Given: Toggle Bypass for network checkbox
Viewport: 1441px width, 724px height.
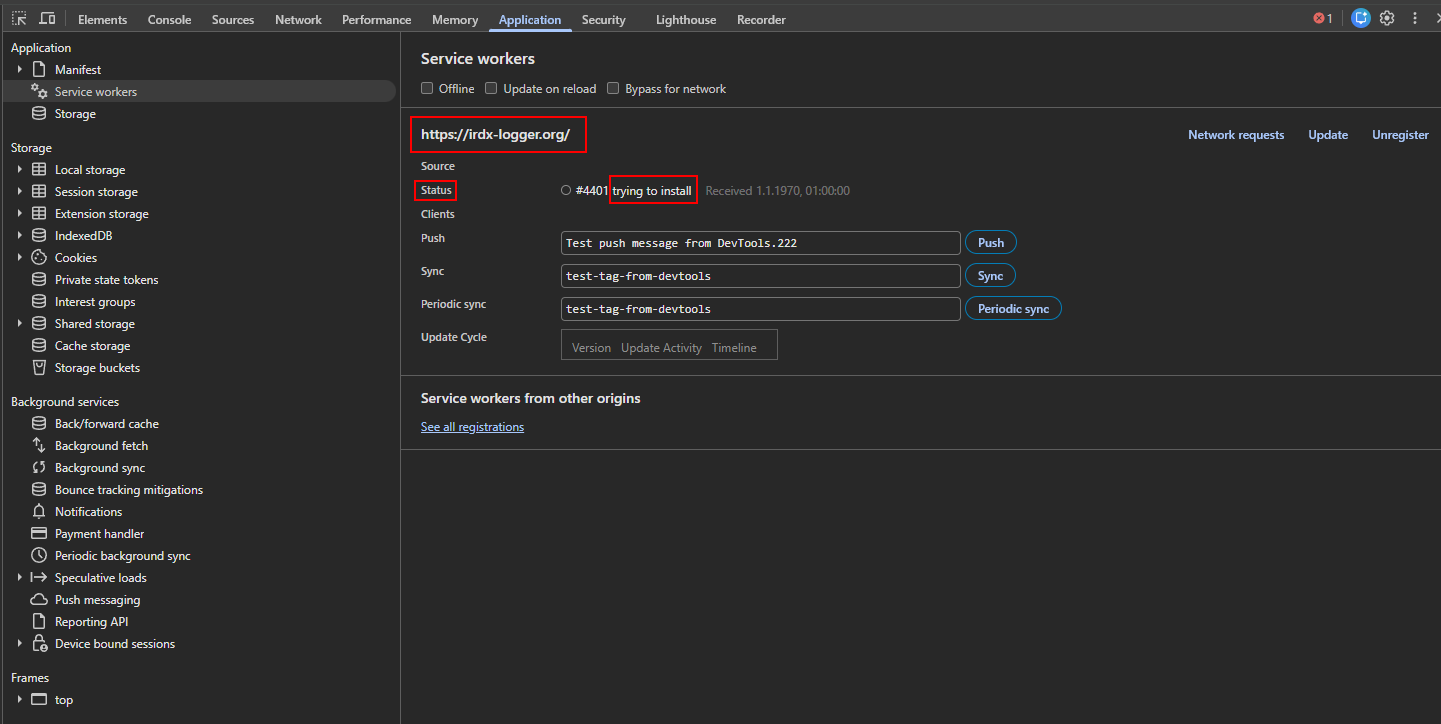Looking at the screenshot, I should tap(613, 88).
